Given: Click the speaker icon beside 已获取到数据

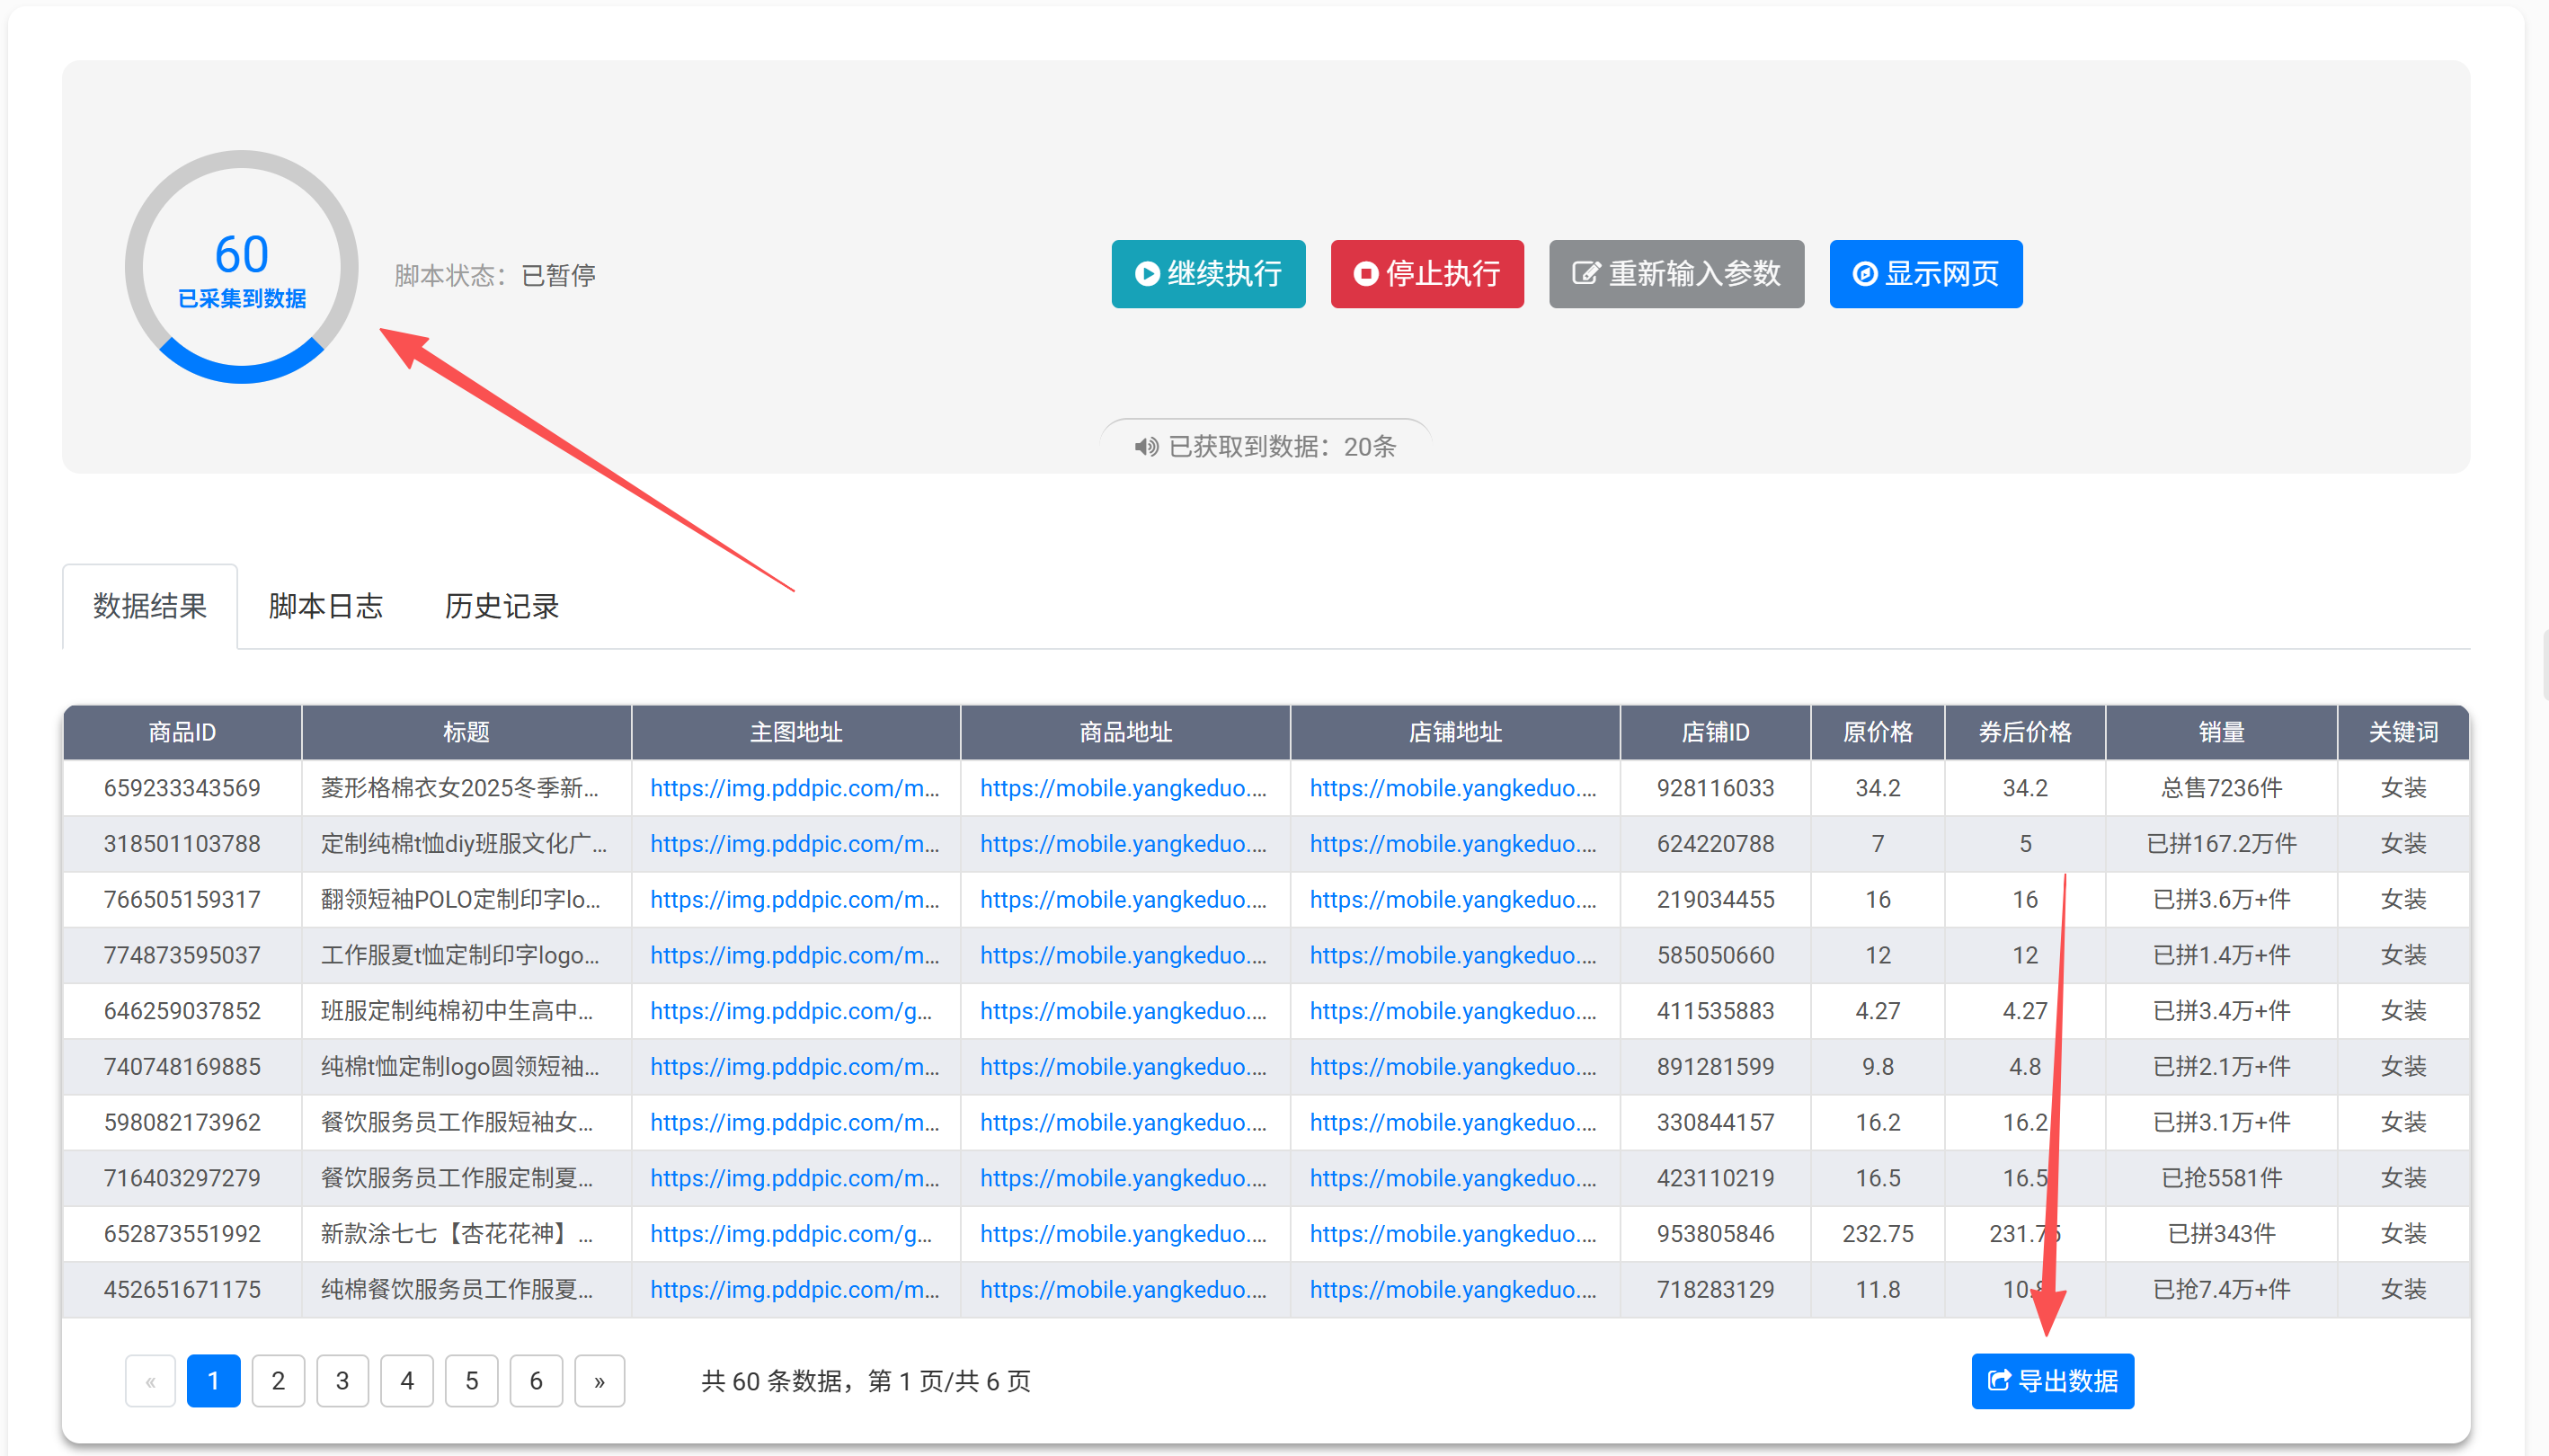Looking at the screenshot, I should (1146, 447).
